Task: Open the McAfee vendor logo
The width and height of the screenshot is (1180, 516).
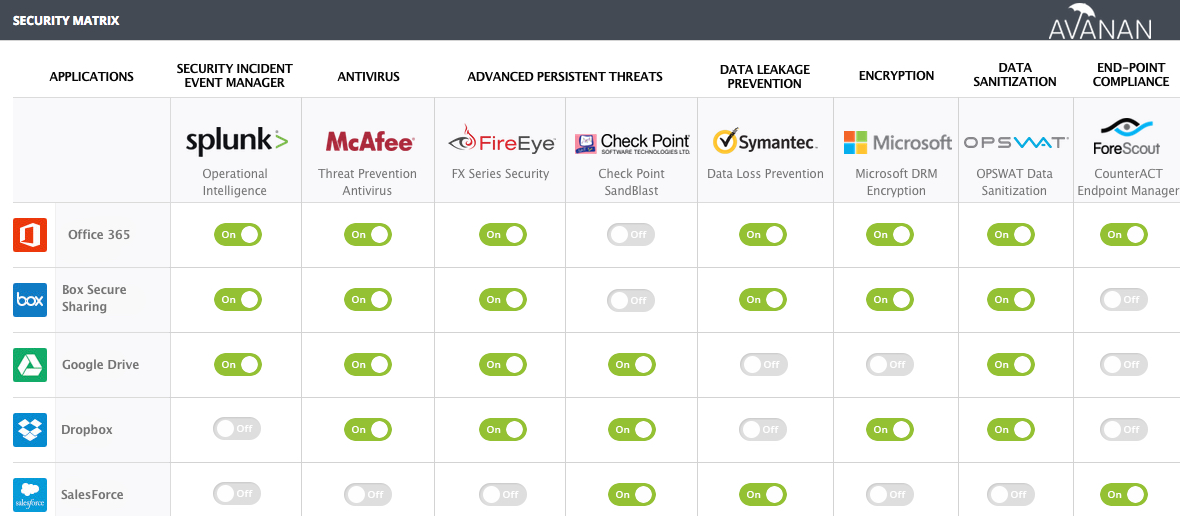Action: click(x=369, y=143)
